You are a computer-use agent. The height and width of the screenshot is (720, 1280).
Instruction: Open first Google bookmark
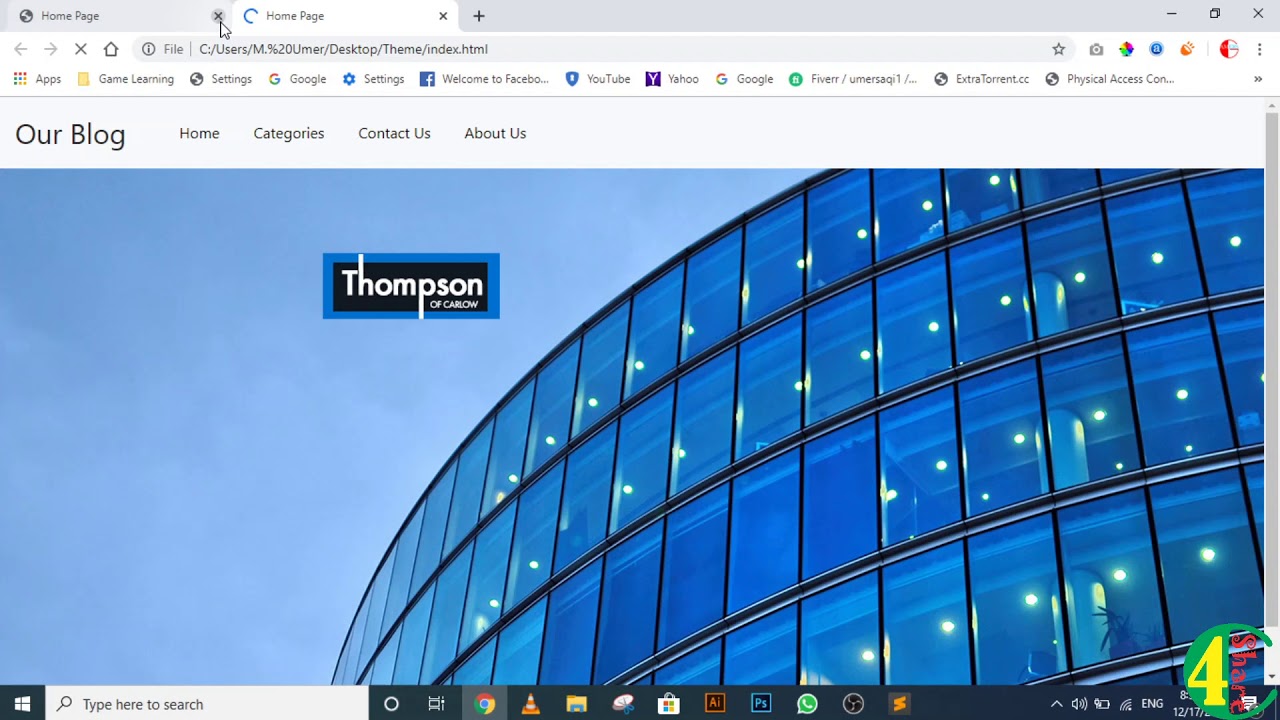coord(297,79)
